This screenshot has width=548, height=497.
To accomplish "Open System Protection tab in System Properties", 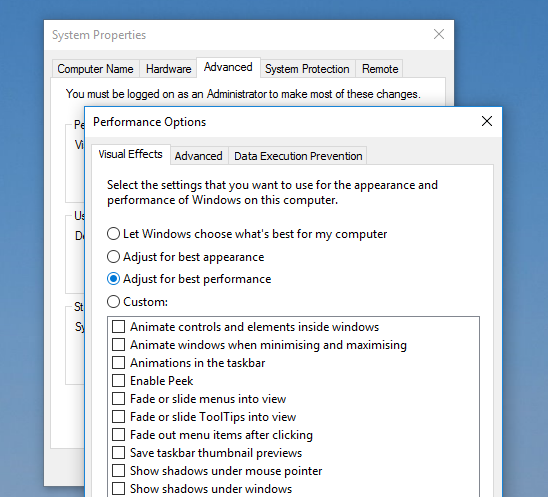I will tap(307, 69).
